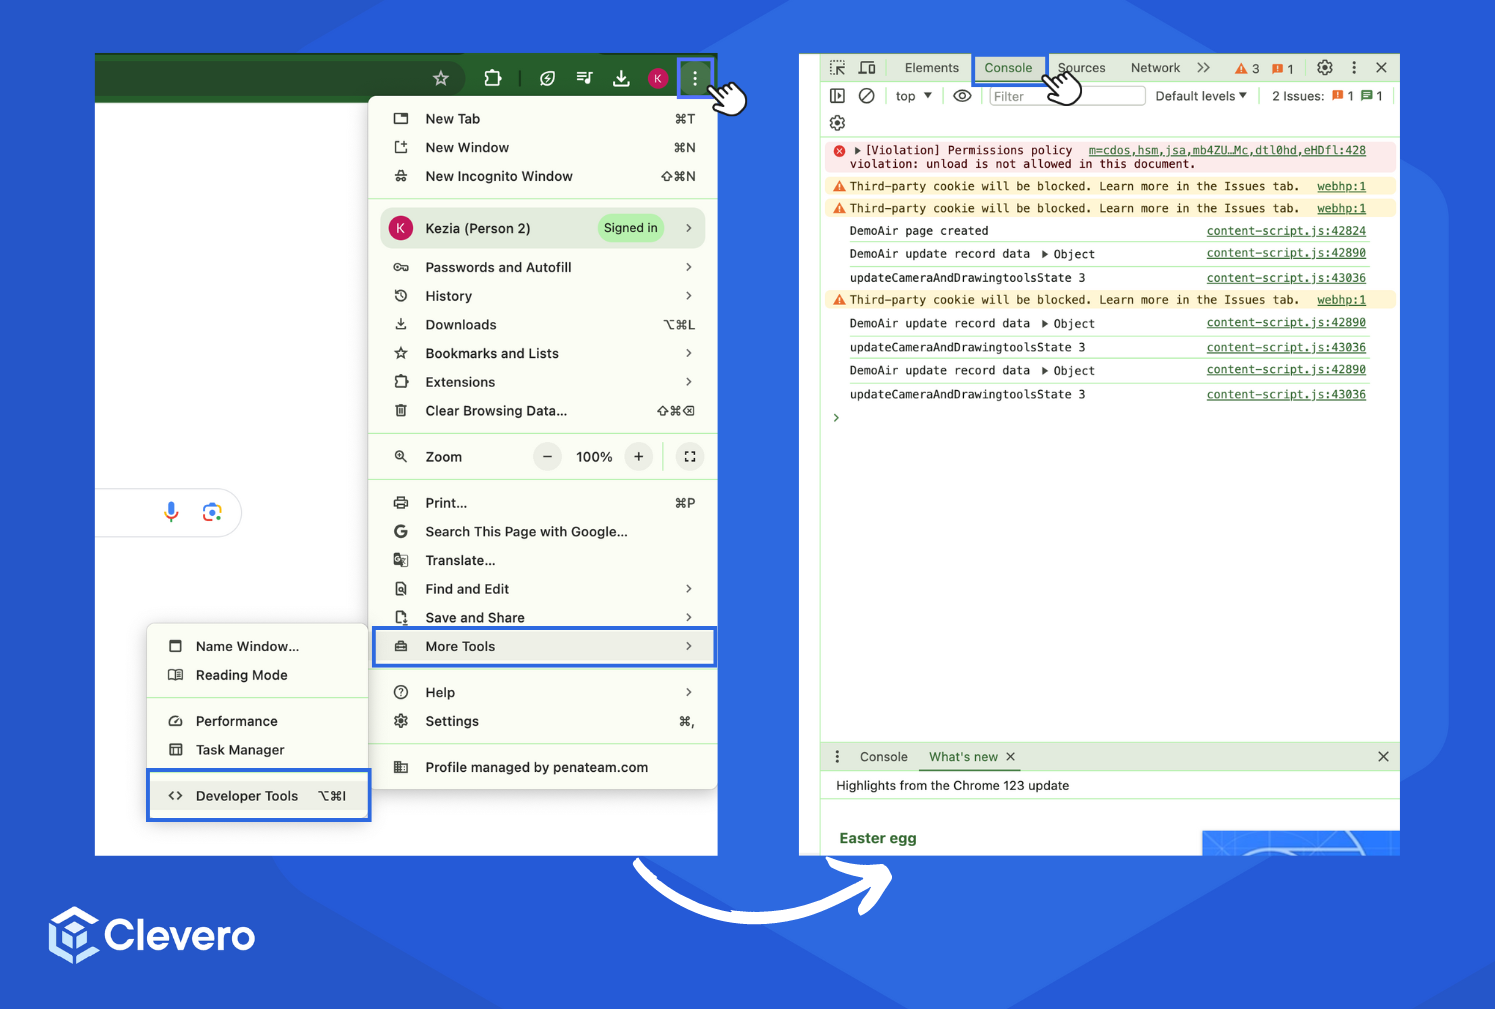Open Performance from the submenu
Image resolution: width=1495 pixels, height=1009 pixels.
(x=258, y=721)
